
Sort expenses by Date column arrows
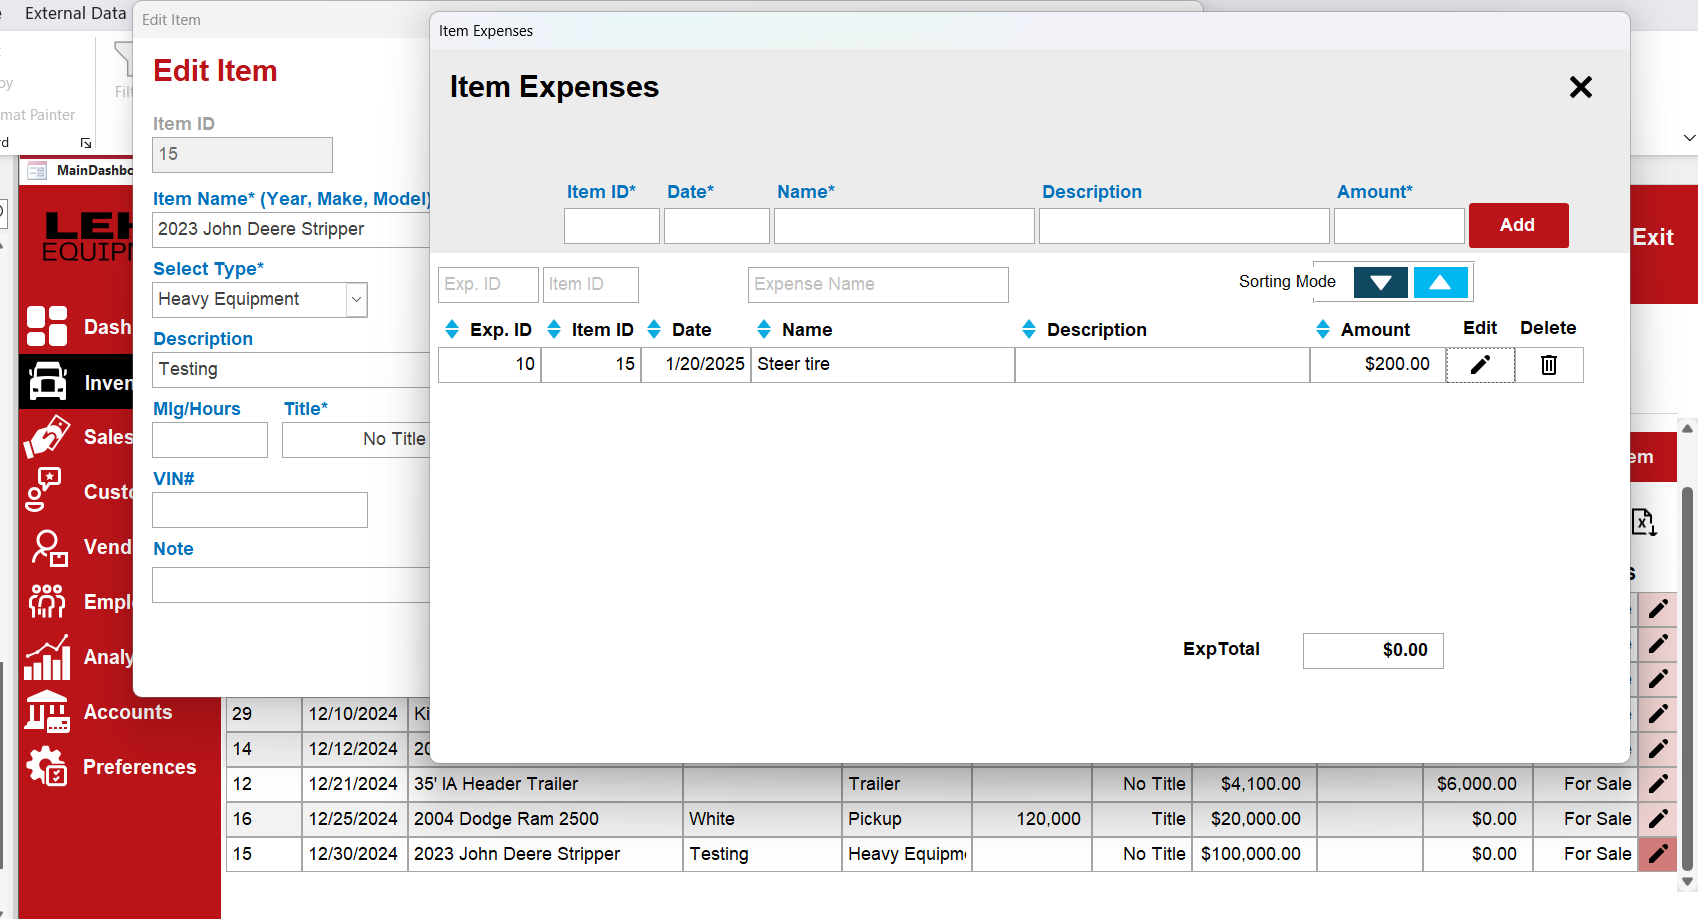click(x=654, y=329)
